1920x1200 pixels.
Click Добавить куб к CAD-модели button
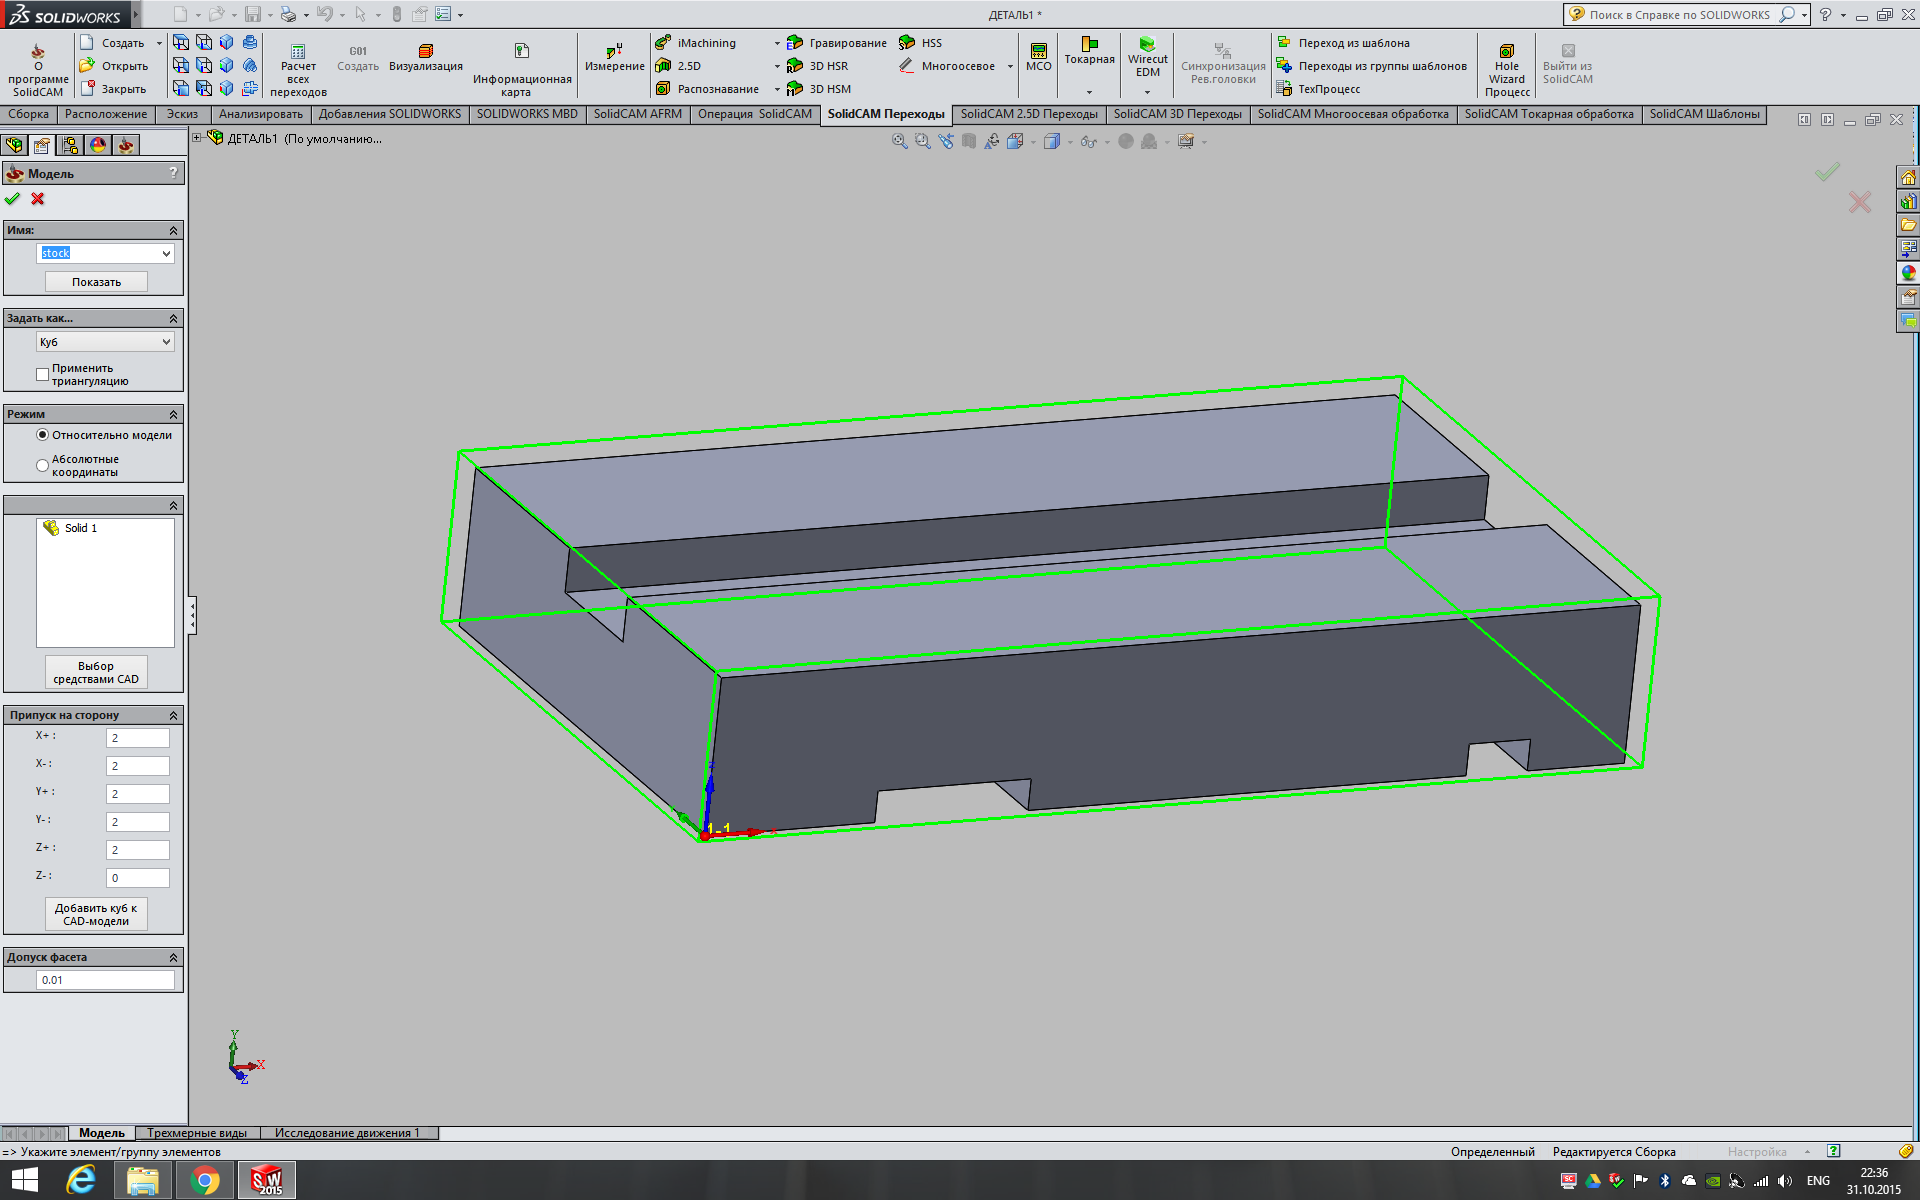coord(96,914)
